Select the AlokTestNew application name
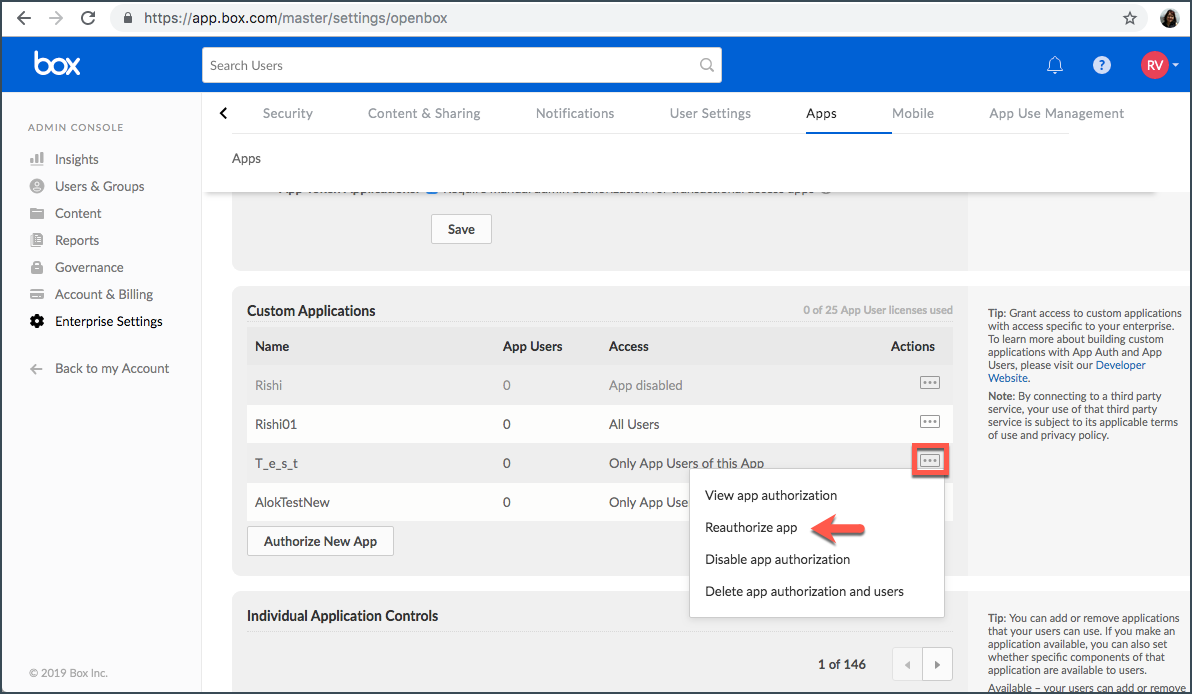This screenshot has height=694, width=1192. [x=293, y=502]
